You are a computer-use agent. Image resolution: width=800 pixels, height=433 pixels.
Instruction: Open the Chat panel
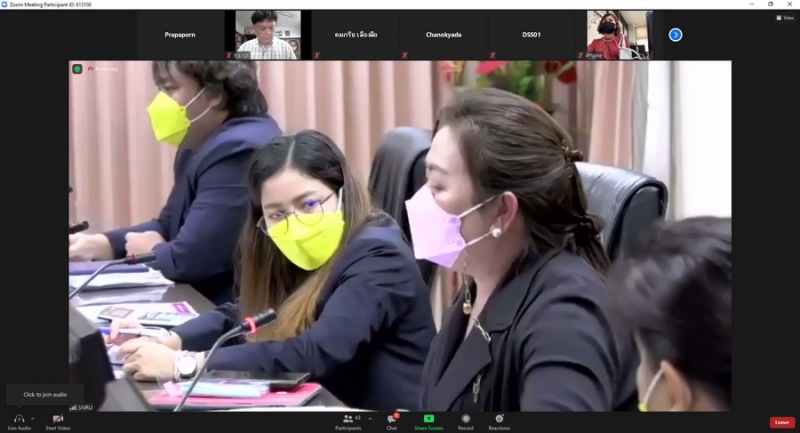[x=392, y=418]
